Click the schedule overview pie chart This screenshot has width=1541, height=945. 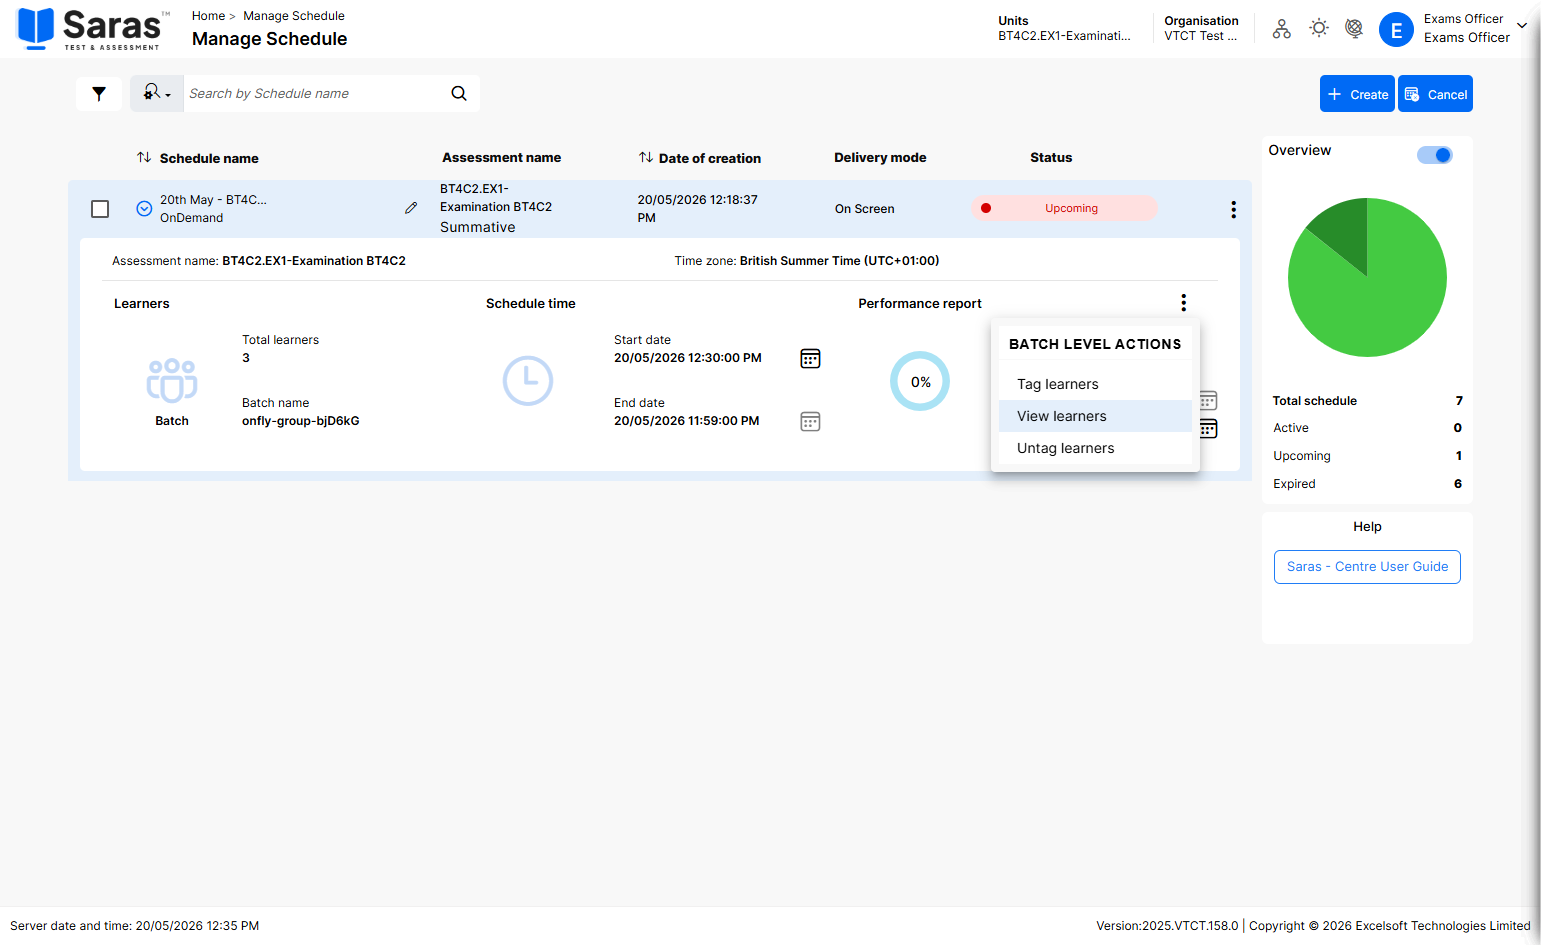click(1367, 277)
